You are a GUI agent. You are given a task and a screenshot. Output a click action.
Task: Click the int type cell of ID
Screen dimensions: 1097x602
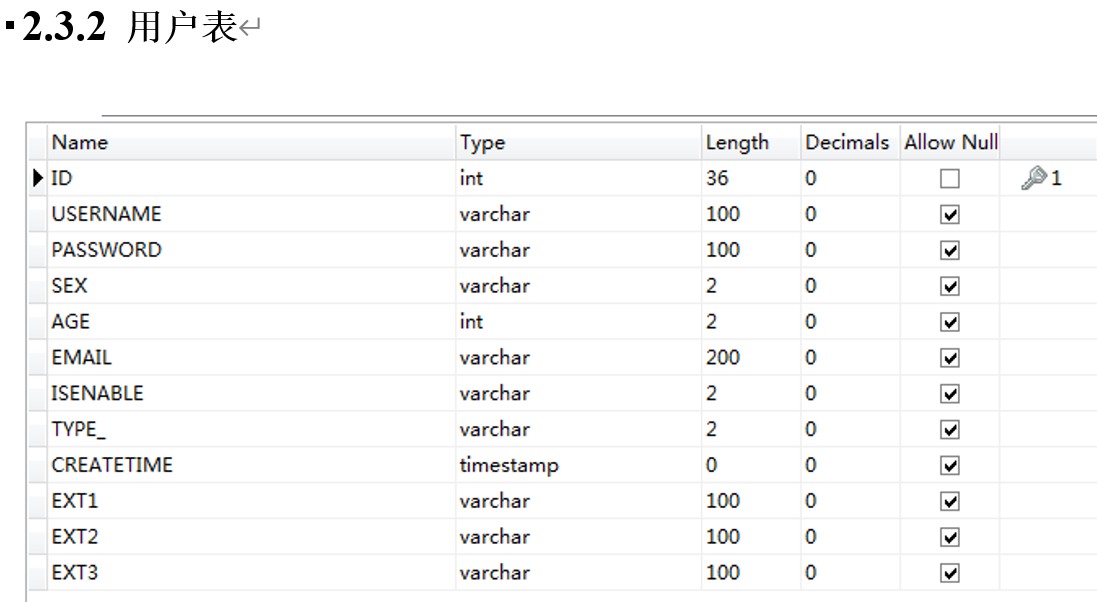[579, 178]
